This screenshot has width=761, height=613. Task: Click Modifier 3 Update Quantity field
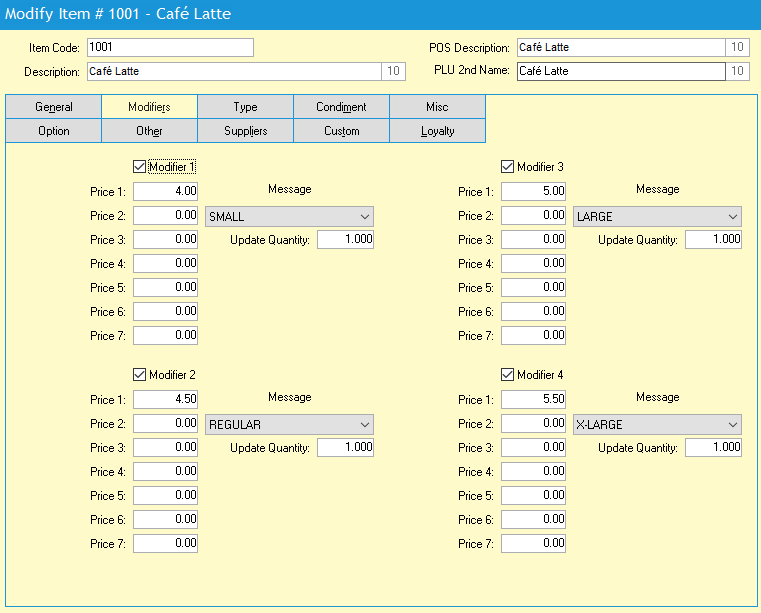713,240
